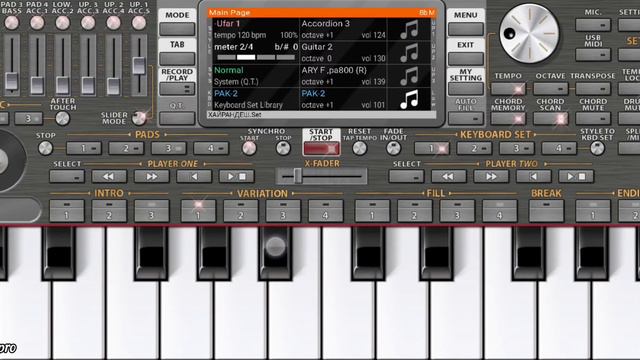Toggle the Start/Stop button

pyautogui.click(x=321, y=149)
